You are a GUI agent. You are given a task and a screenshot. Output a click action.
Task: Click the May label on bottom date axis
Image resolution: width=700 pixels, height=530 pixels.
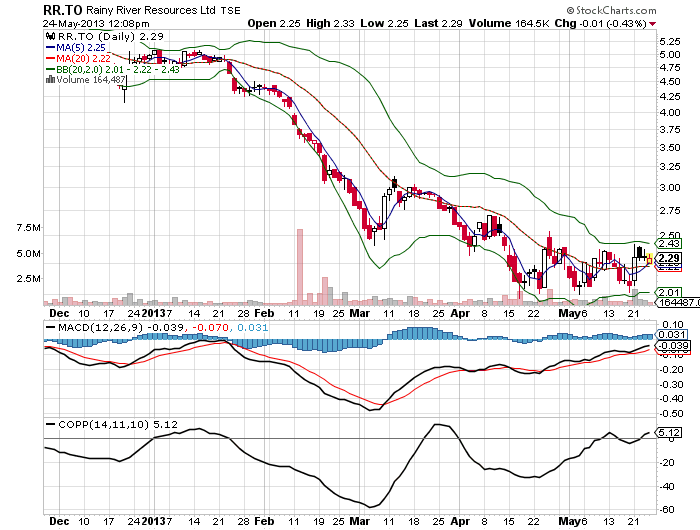[x=569, y=521]
